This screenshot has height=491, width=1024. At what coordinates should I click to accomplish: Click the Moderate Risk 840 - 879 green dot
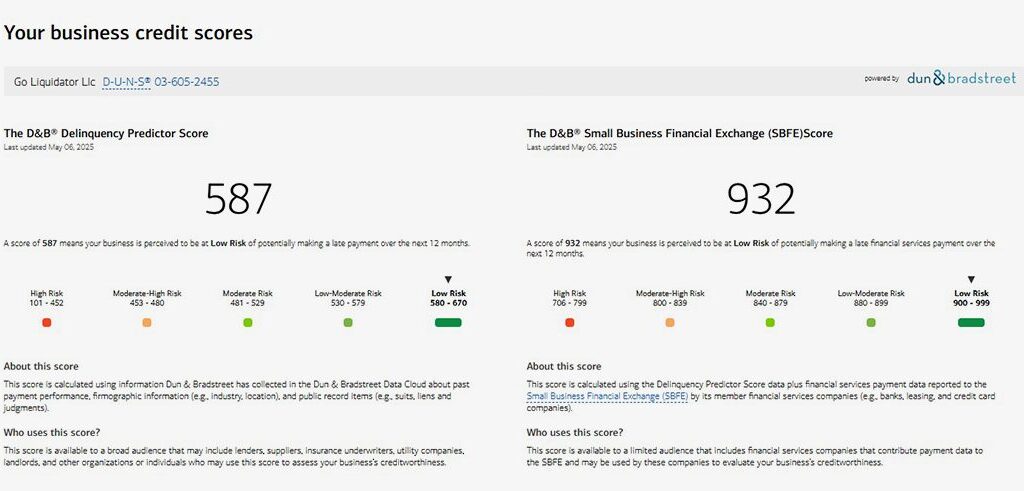(x=770, y=323)
